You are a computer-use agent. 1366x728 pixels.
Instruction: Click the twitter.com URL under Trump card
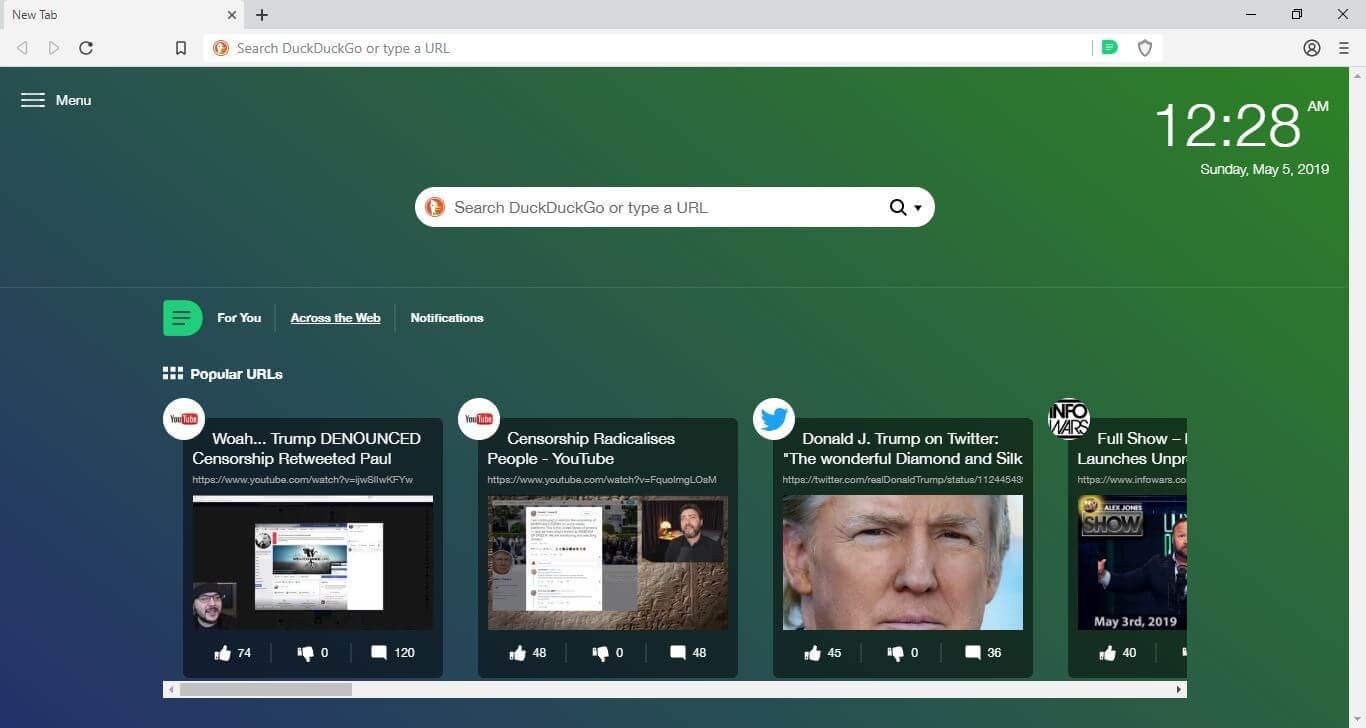coord(903,480)
